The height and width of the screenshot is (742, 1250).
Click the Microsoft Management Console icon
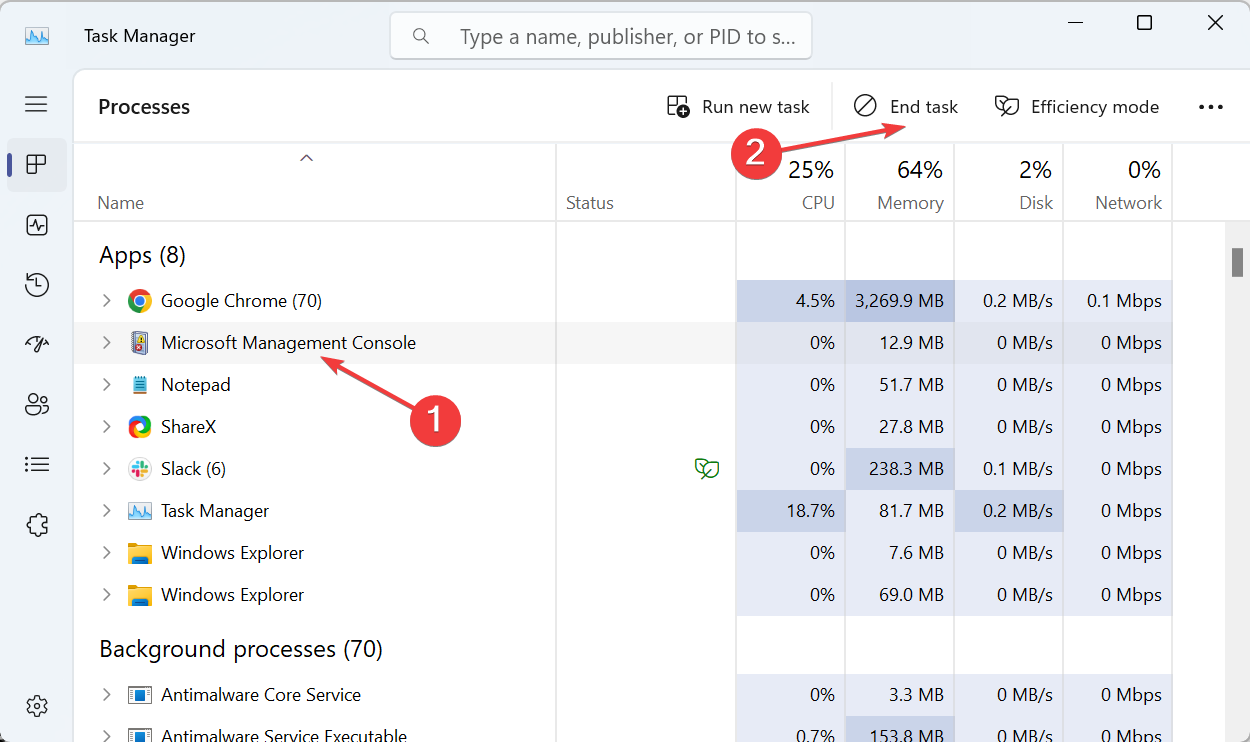(140, 343)
